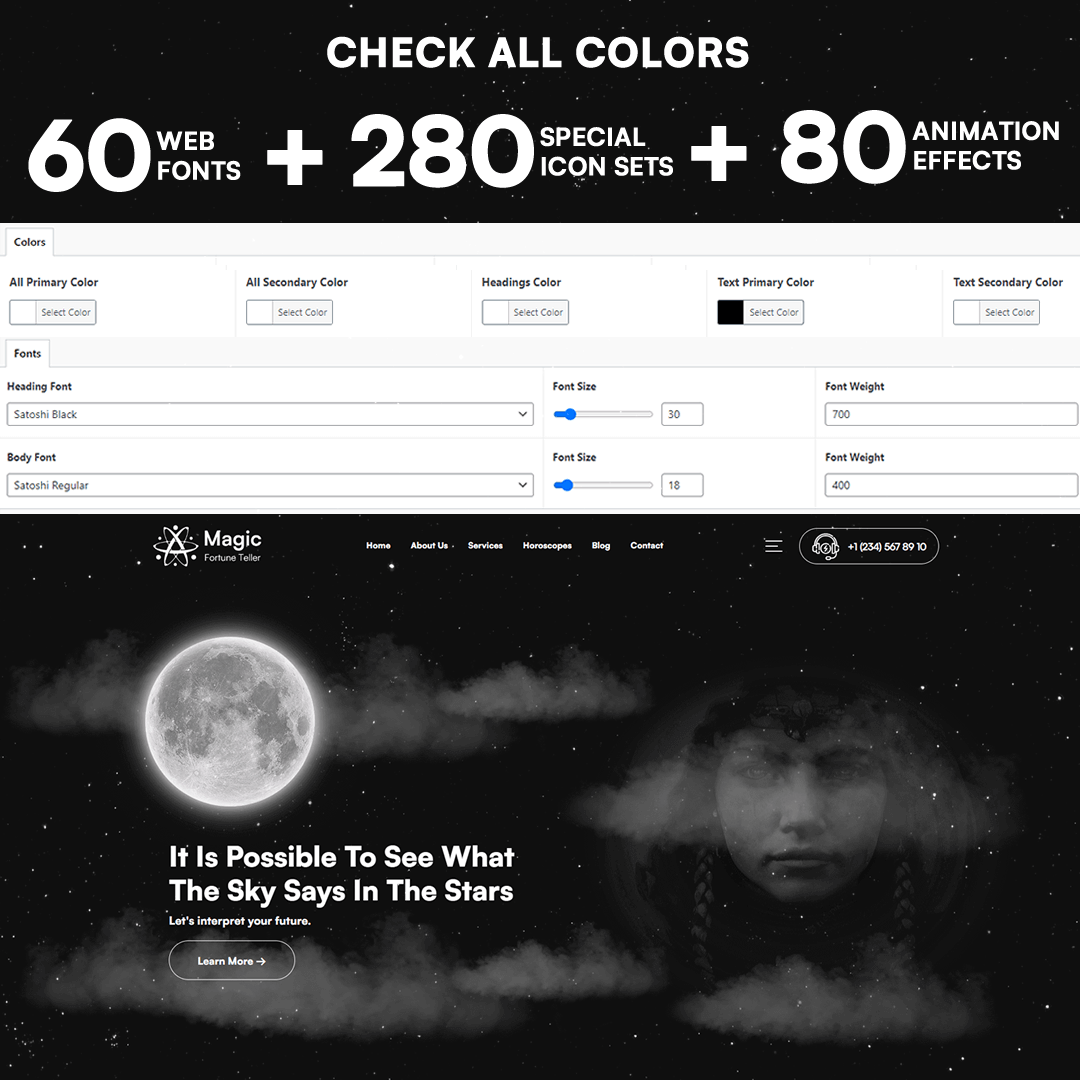Image resolution: width=1080 pixels, height=1080 pixels.
Task: Select Color for All Primary Color
Action: tap(65, 312)
